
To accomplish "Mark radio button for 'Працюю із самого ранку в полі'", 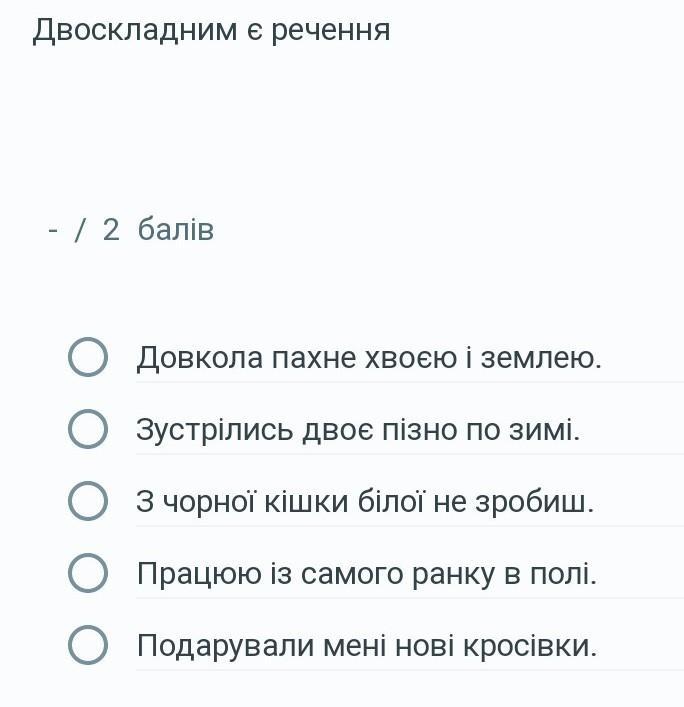I will click(88, 573).
